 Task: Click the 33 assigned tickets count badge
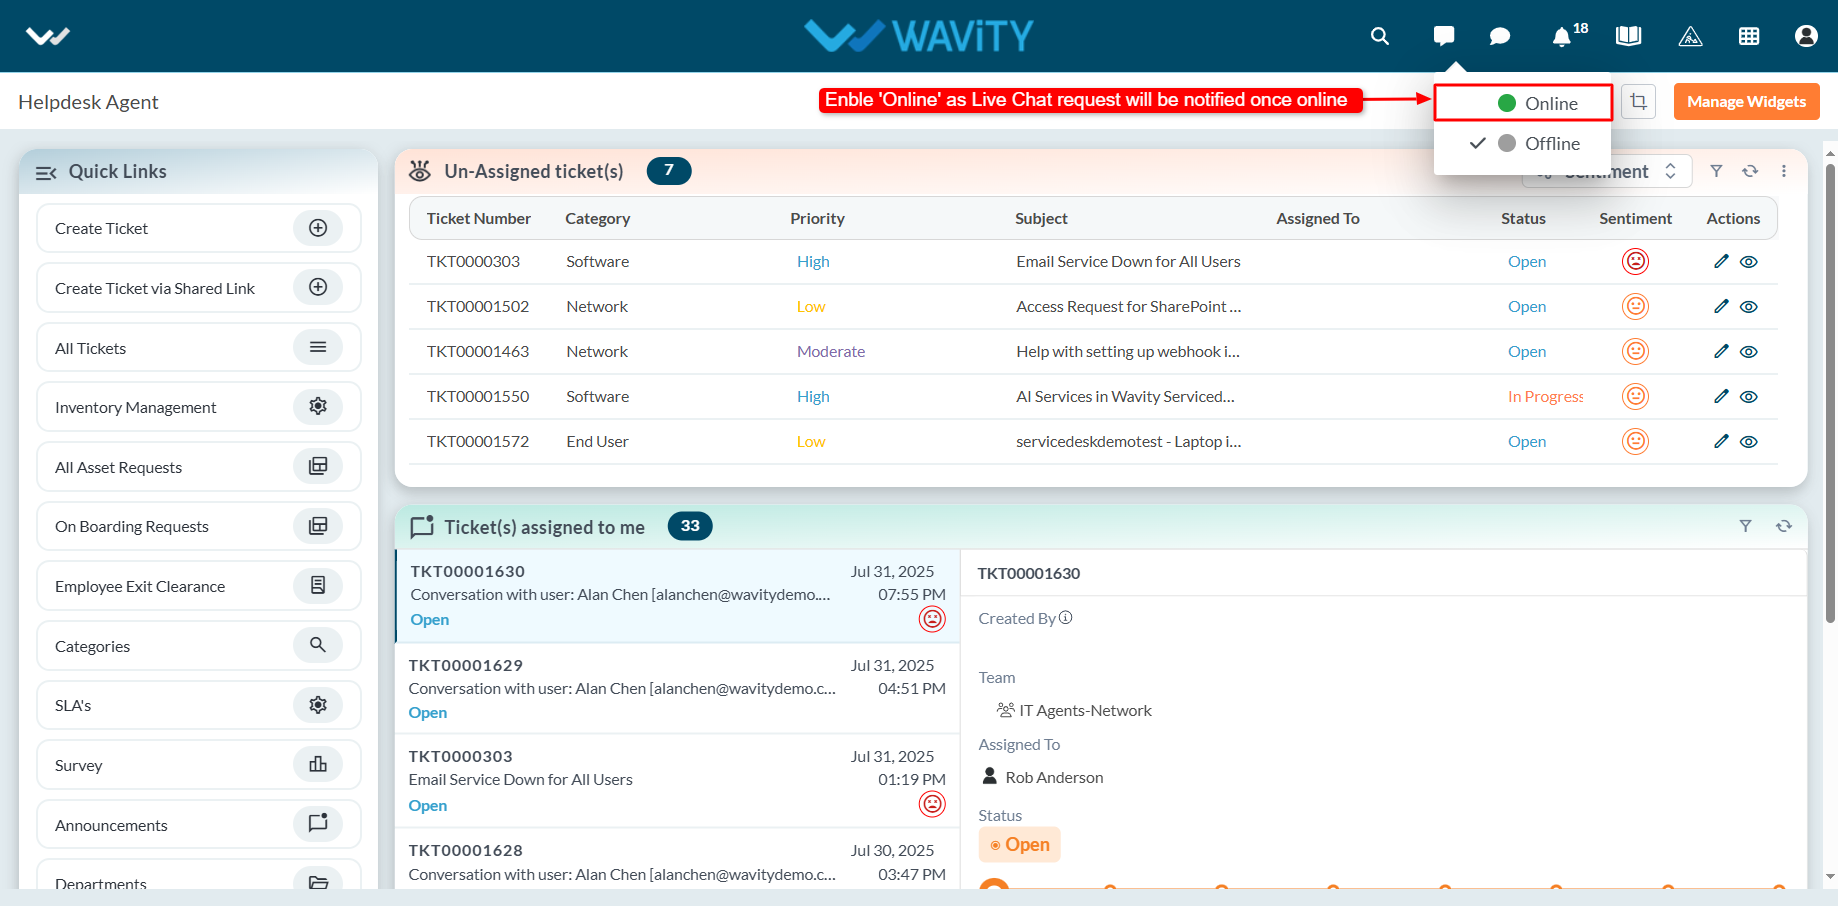click(x=690, y=526)
